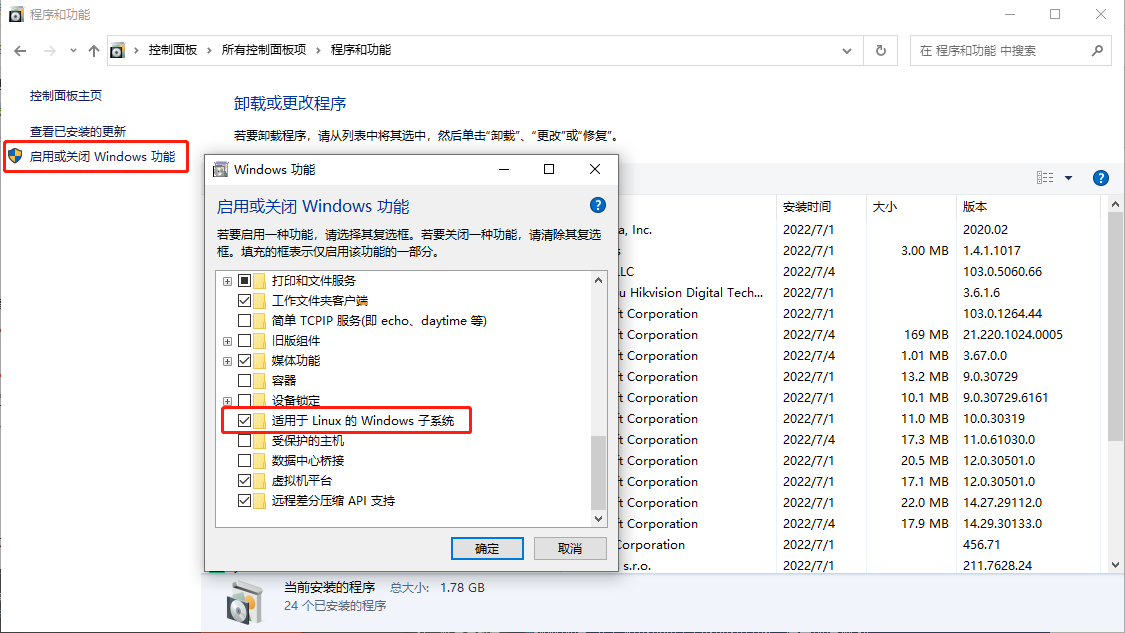1125x633 pixels.
Task: Click the forward navigation arrow
Action: [50, 51]
